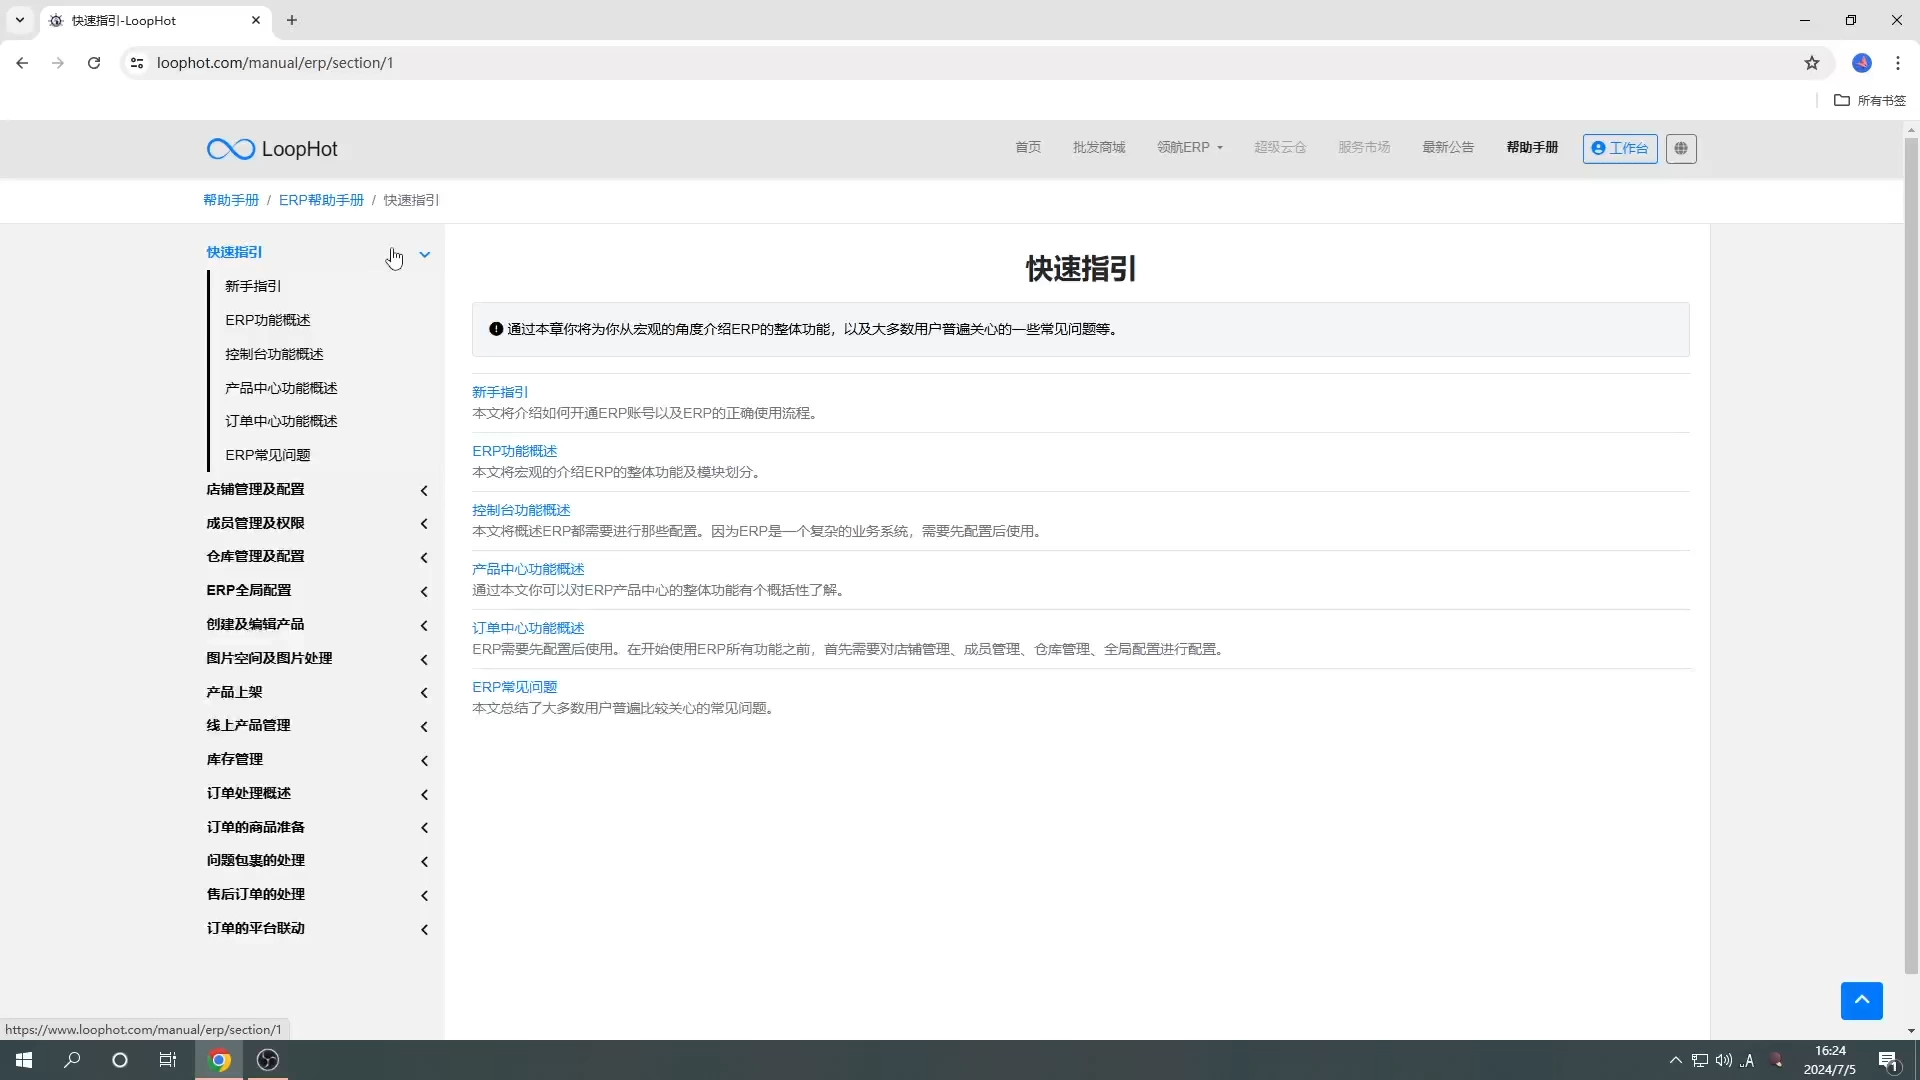1920x1080 pixels.
Task: Click the Chrome profile avatar icon
Action: coord(1862,62)
